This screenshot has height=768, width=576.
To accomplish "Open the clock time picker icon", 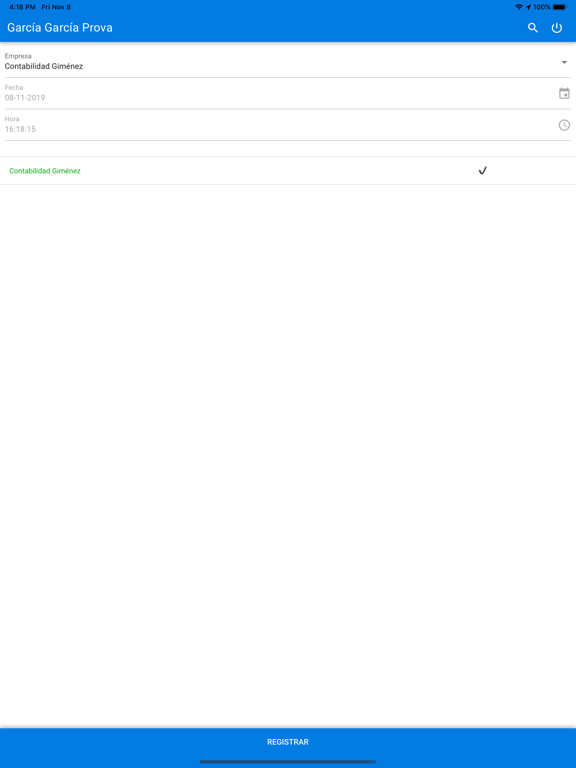I will point(564,125).
